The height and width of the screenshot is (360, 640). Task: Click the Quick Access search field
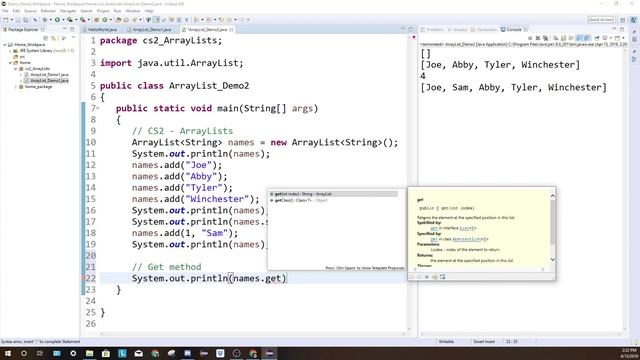click(600, 20)
